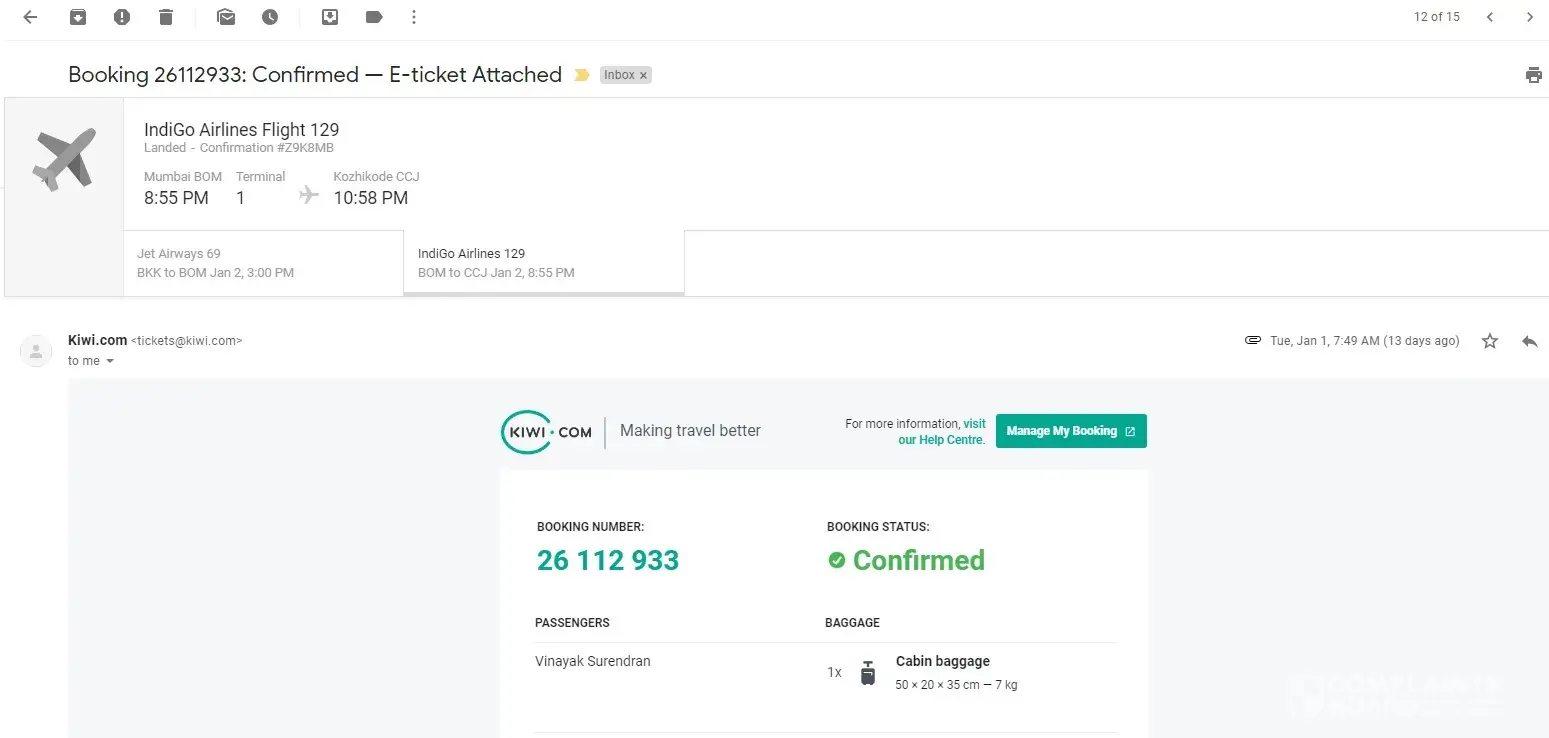The width and height of the screenshot is (1549, 738).
Task: Move email to another folder
Action: pos(330,17)
